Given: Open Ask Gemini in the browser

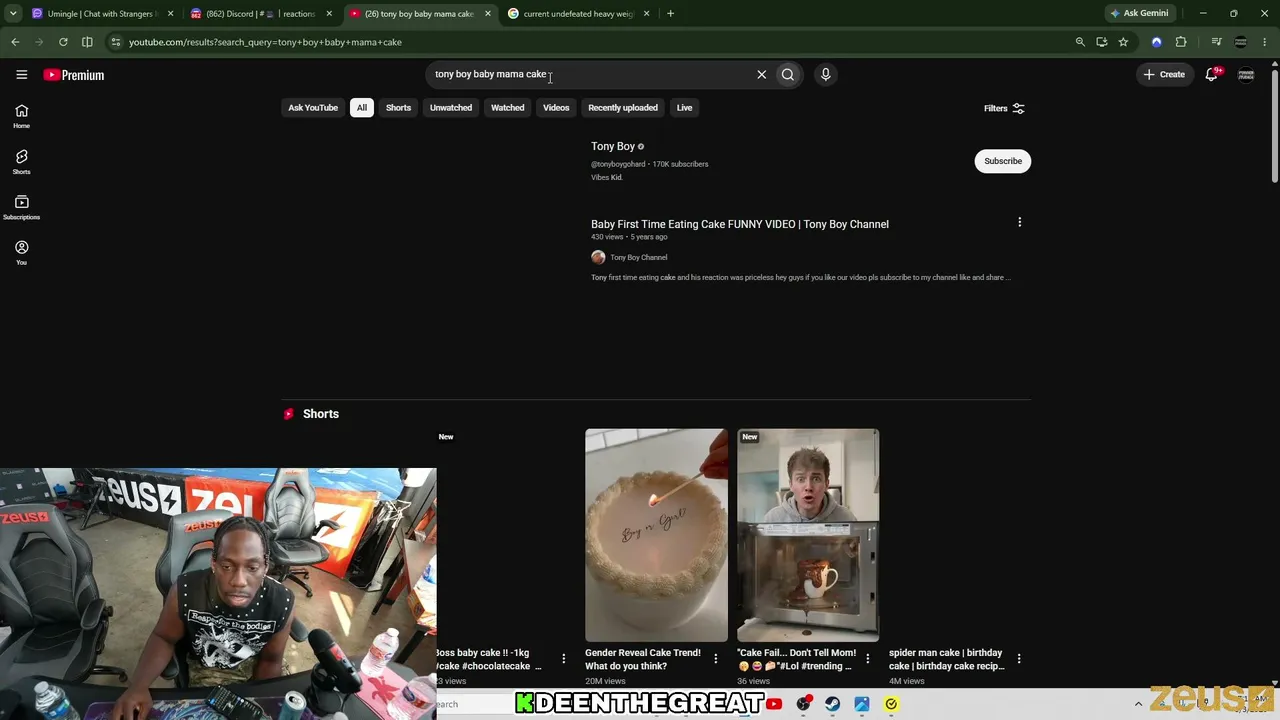Looking at the screenshot, I should point(1139,14).
